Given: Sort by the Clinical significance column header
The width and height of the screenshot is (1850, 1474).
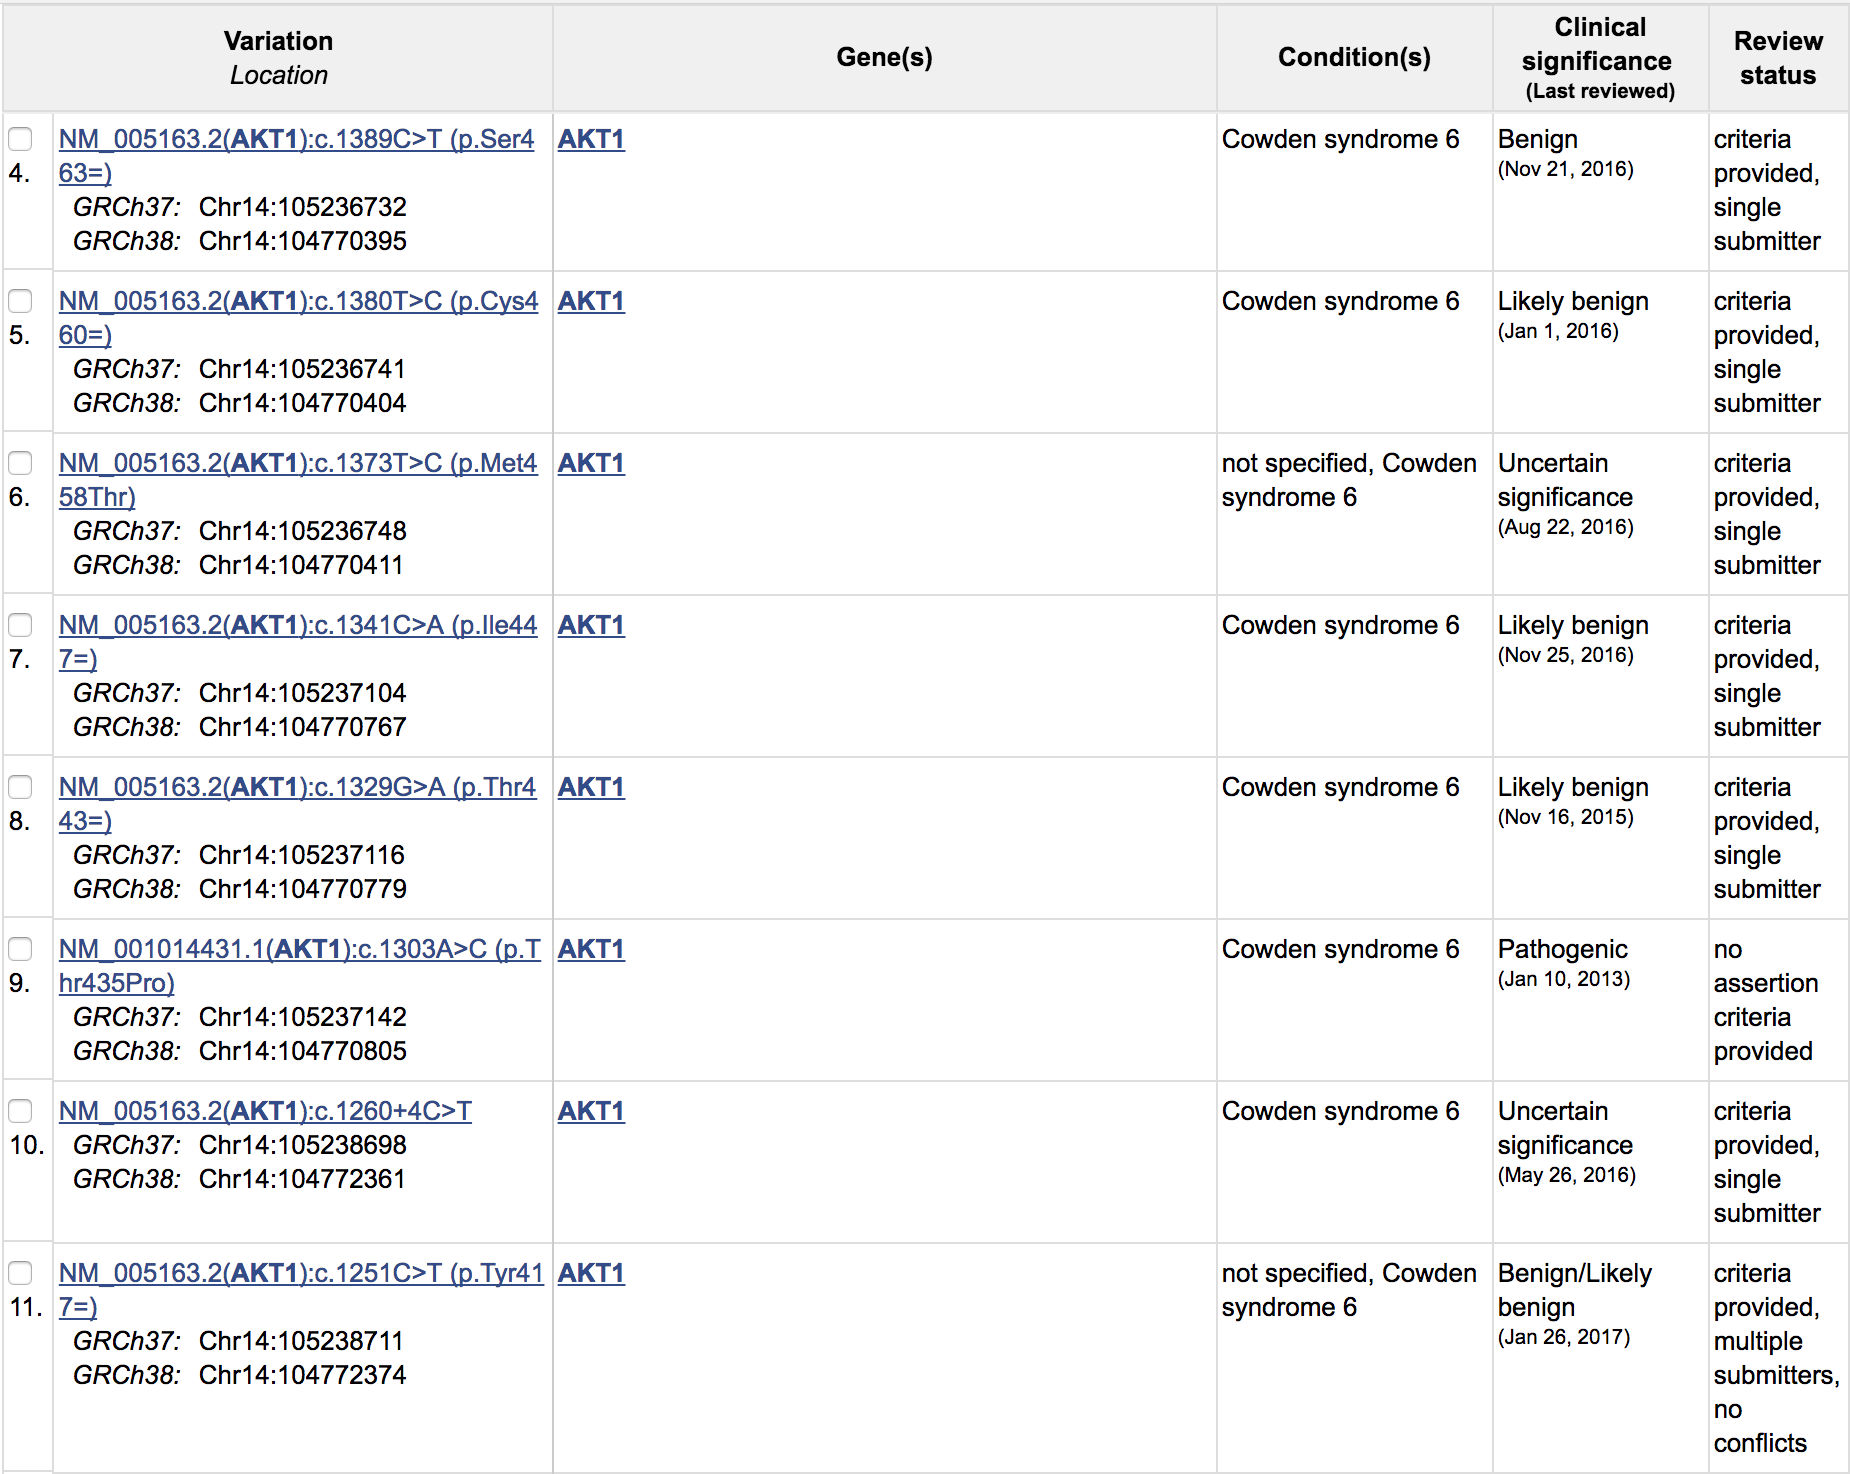Looking at the screenshot, I should (1600, 58).
